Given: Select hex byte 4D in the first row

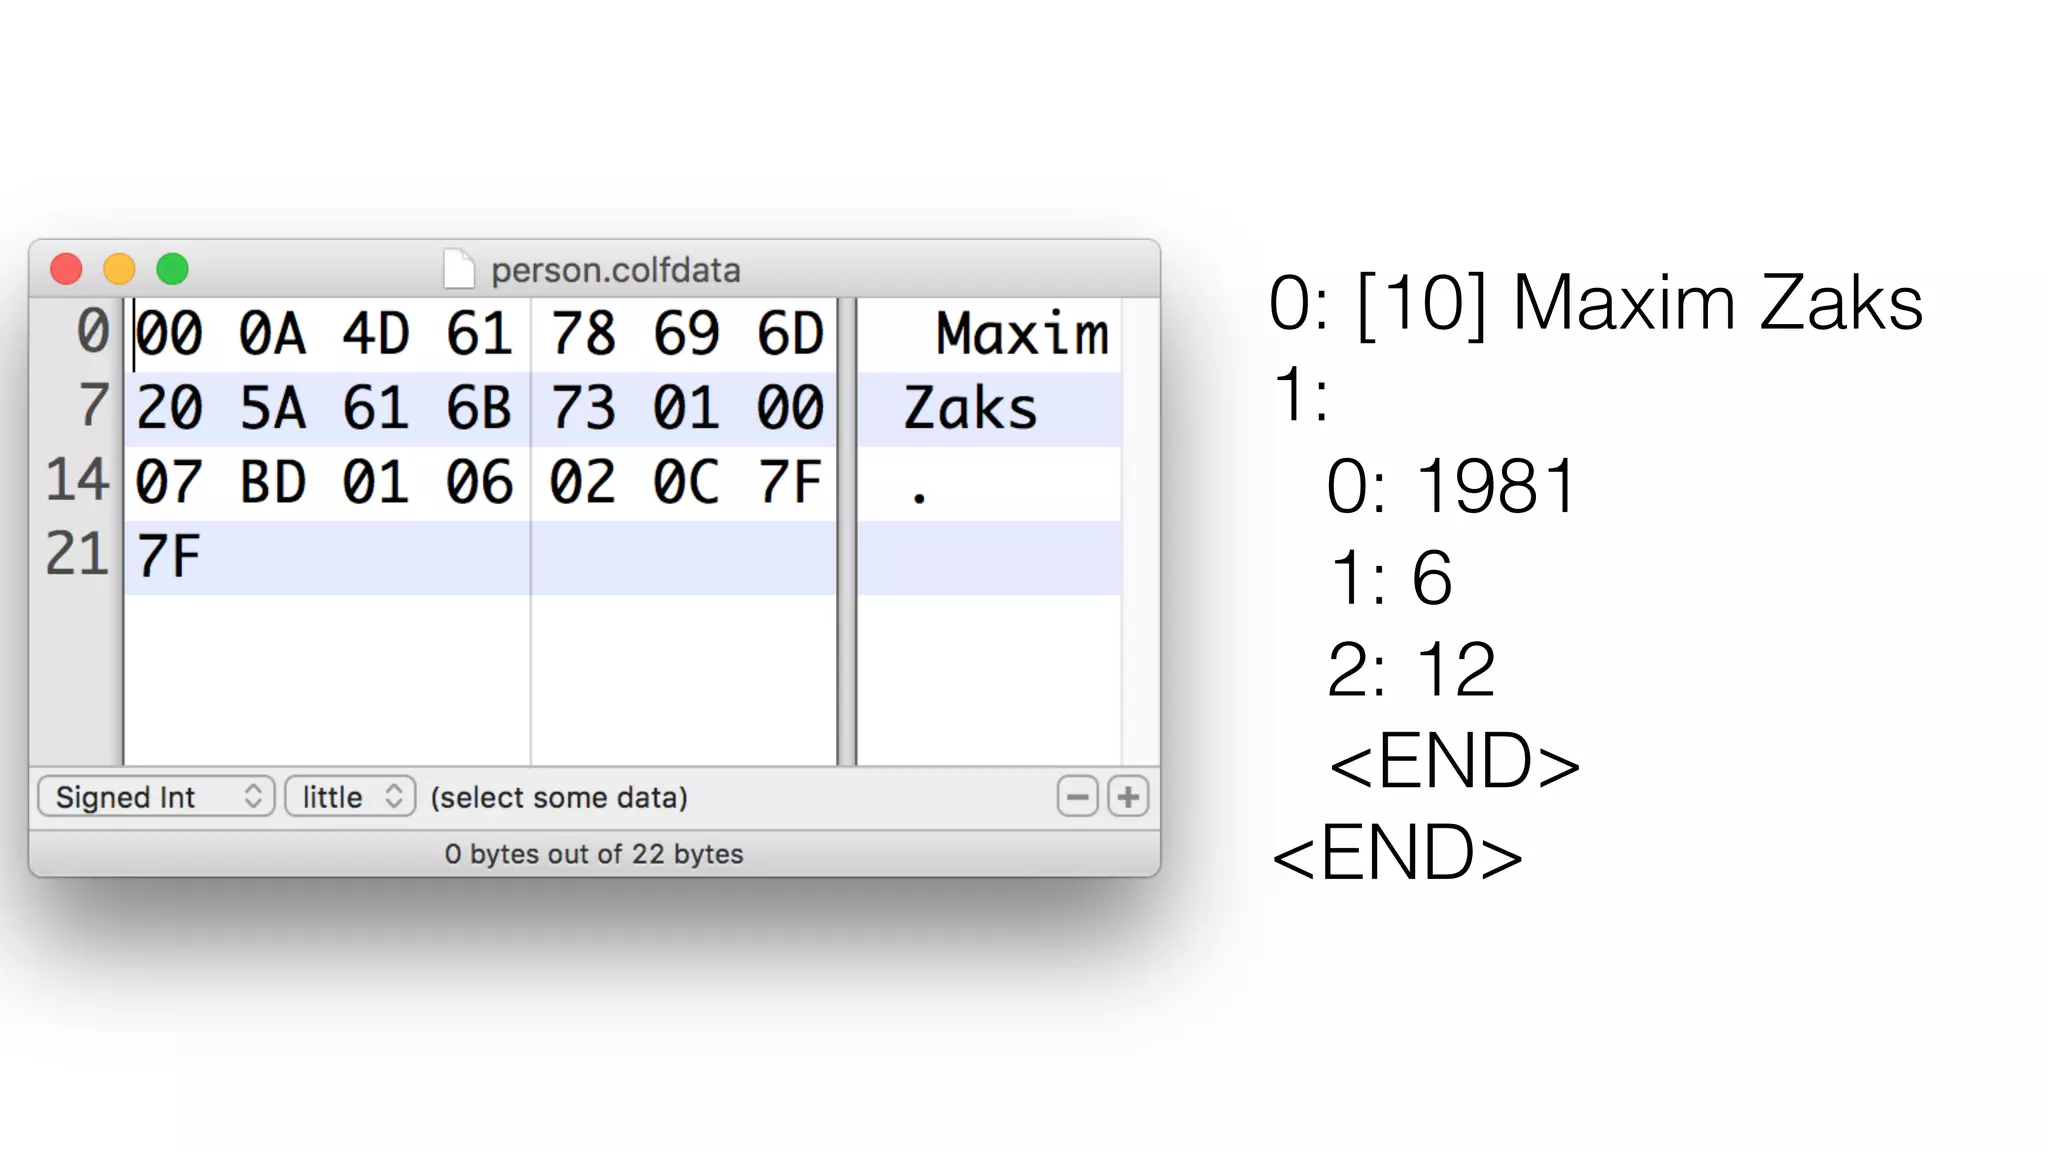Looking at the screenshot, I should click(376, 334).
